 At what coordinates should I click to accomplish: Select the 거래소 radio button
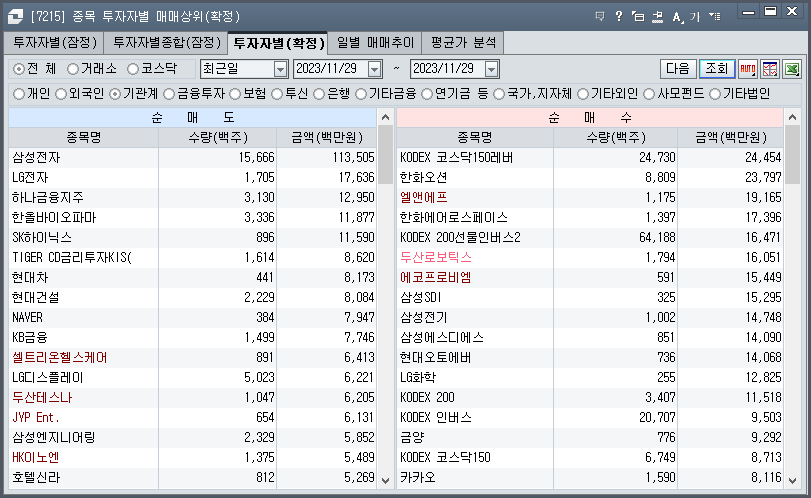pos(73,69)
